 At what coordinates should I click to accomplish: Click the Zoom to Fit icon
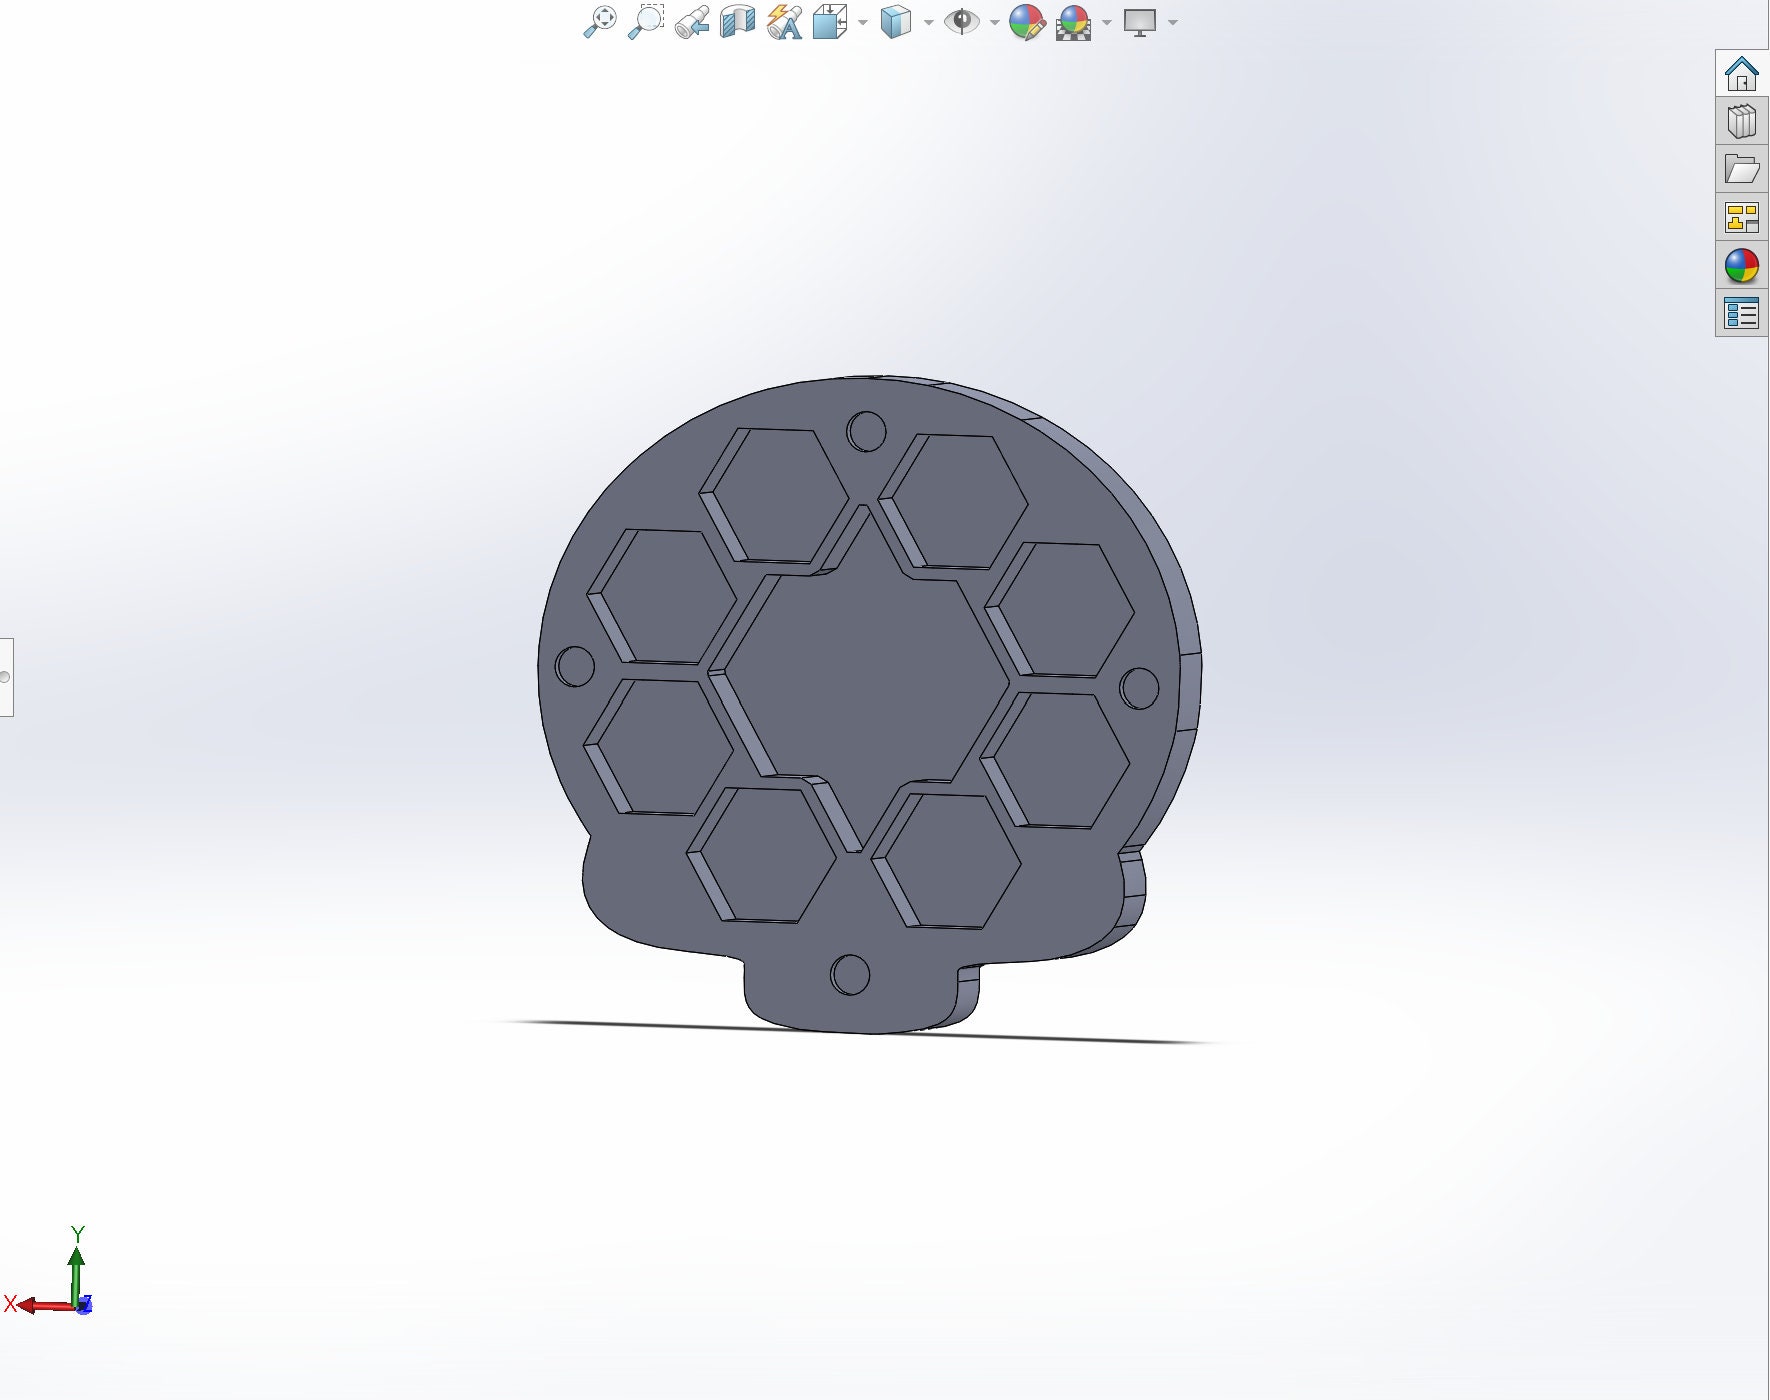point(599,21)
